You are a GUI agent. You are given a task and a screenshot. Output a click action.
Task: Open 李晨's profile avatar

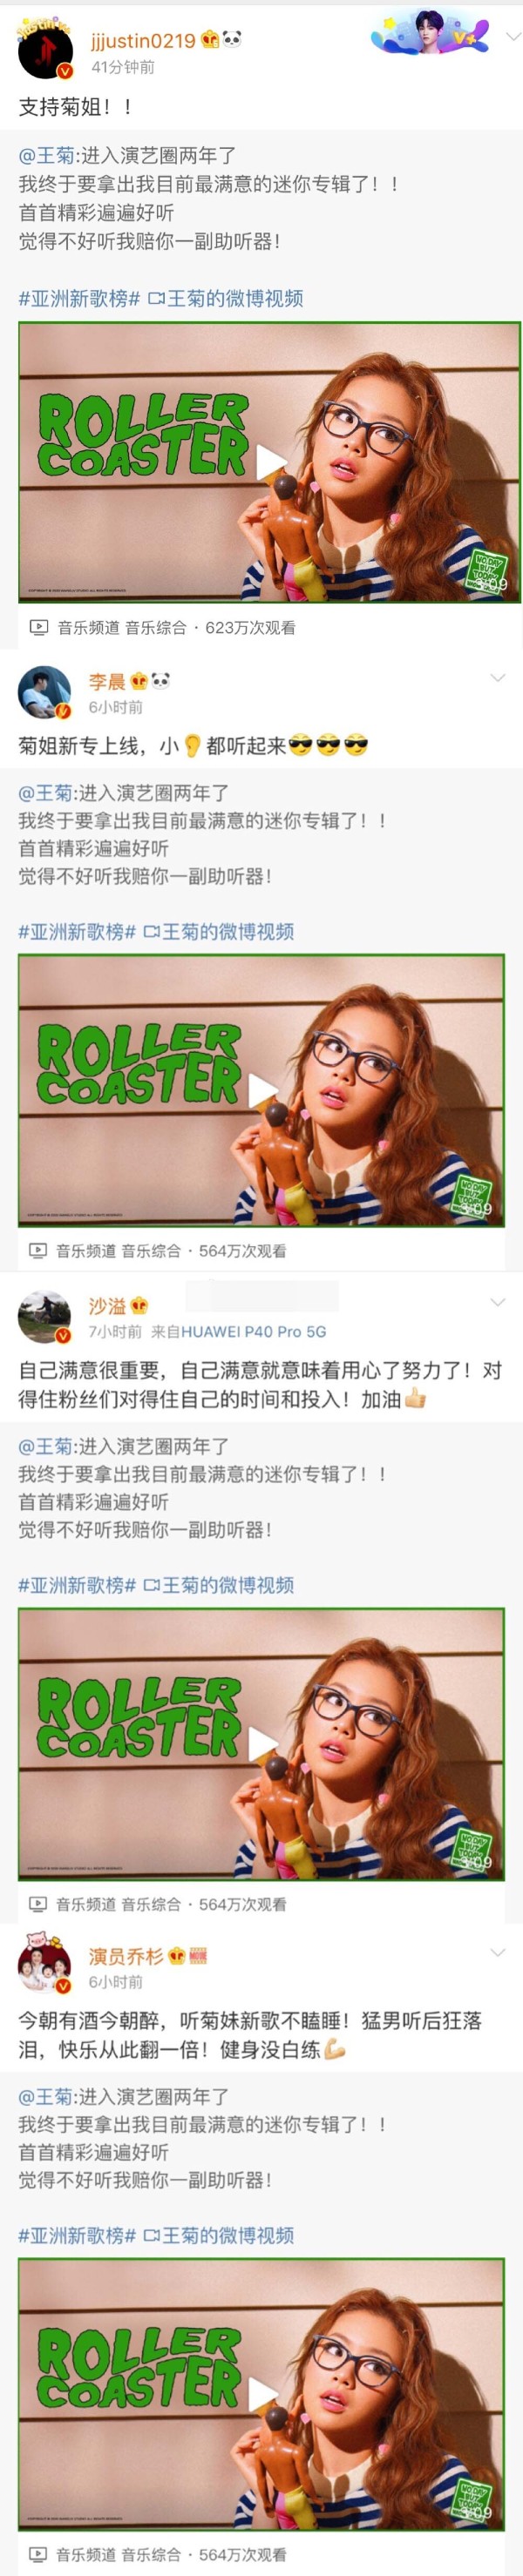point(45,692)
